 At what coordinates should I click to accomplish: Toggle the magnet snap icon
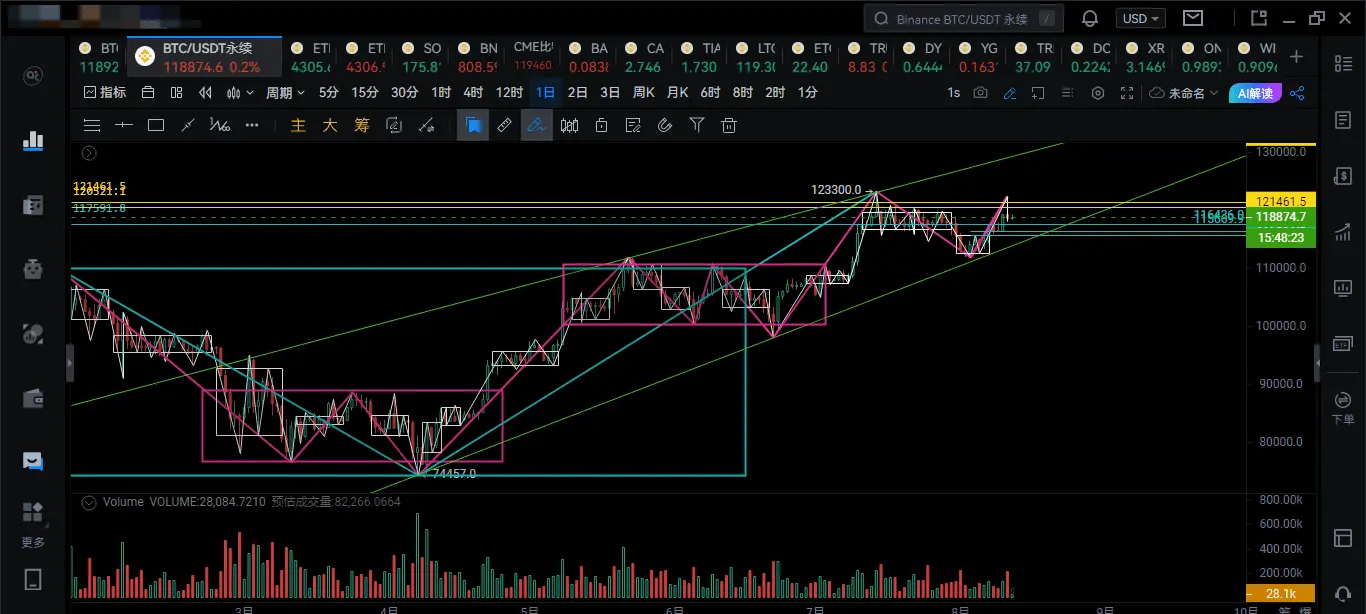(665, 125)
